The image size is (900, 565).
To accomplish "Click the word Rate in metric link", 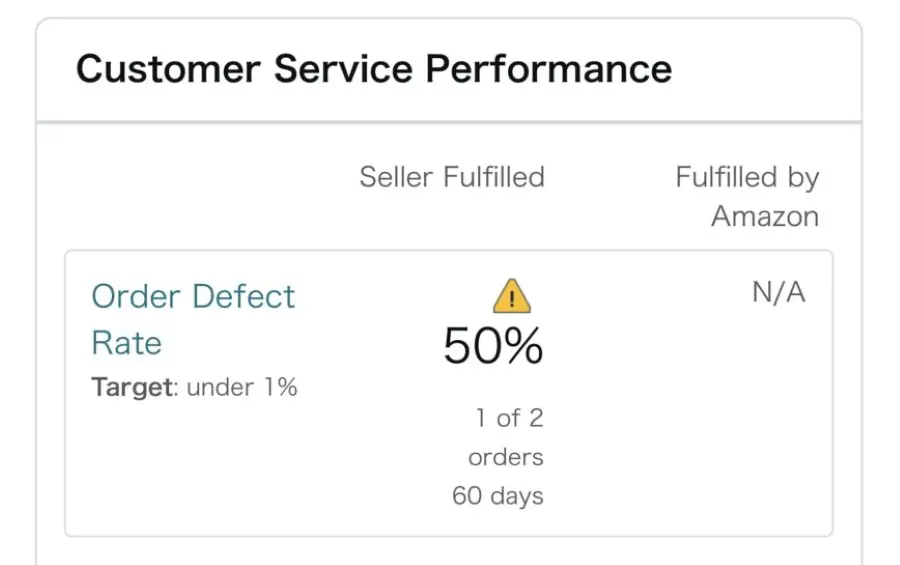I will click(x=127, y=343).
